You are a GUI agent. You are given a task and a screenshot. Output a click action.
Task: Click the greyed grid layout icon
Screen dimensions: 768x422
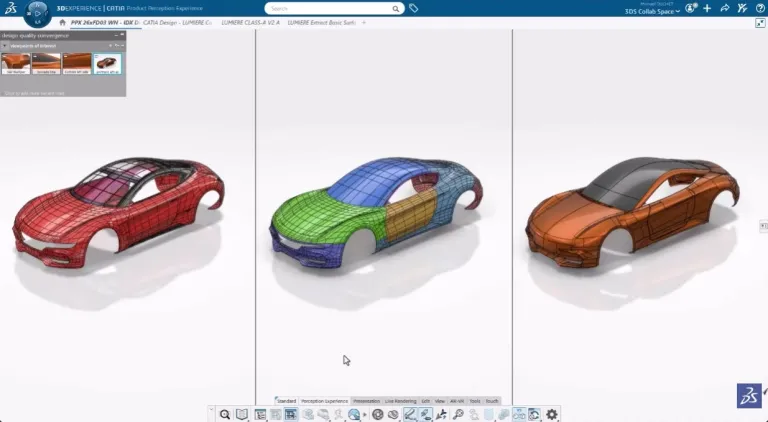(x=276, y=414)
